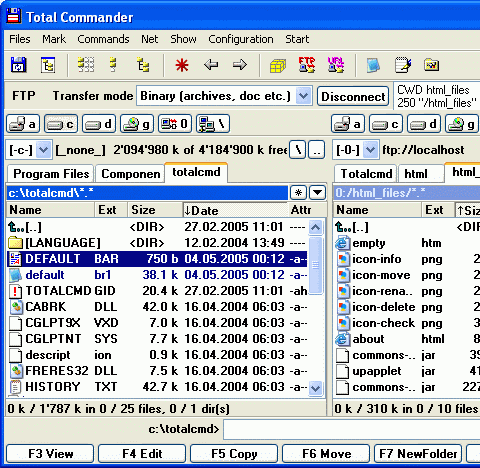Screen dimensions: 480x468
Task: Sort left panel by Ext column
Action: point(111,210)
